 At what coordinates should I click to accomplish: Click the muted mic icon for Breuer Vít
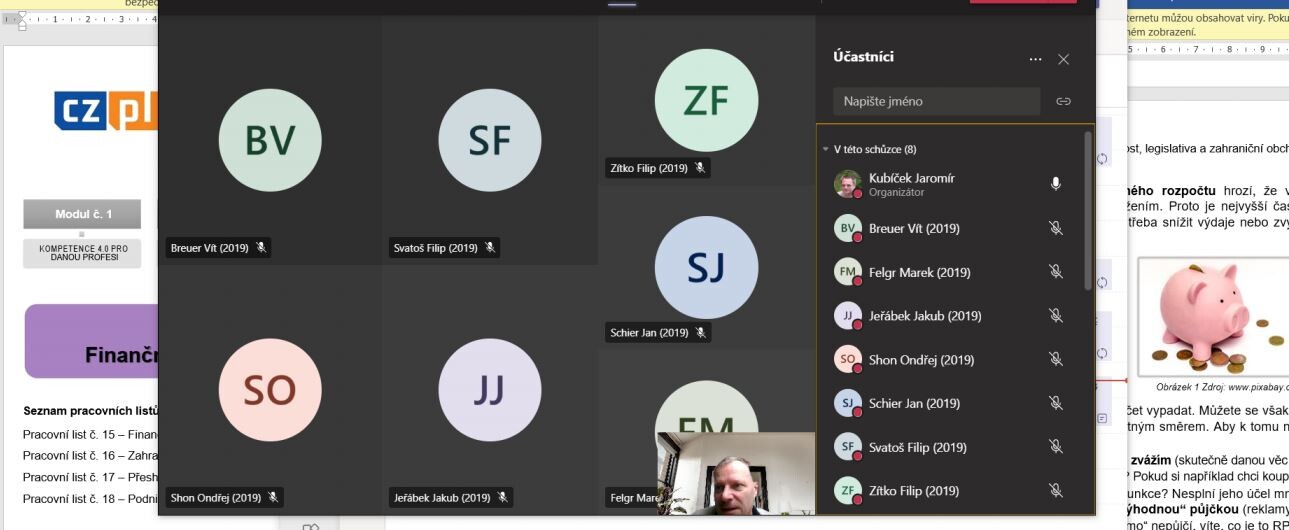coord(1055,228)
